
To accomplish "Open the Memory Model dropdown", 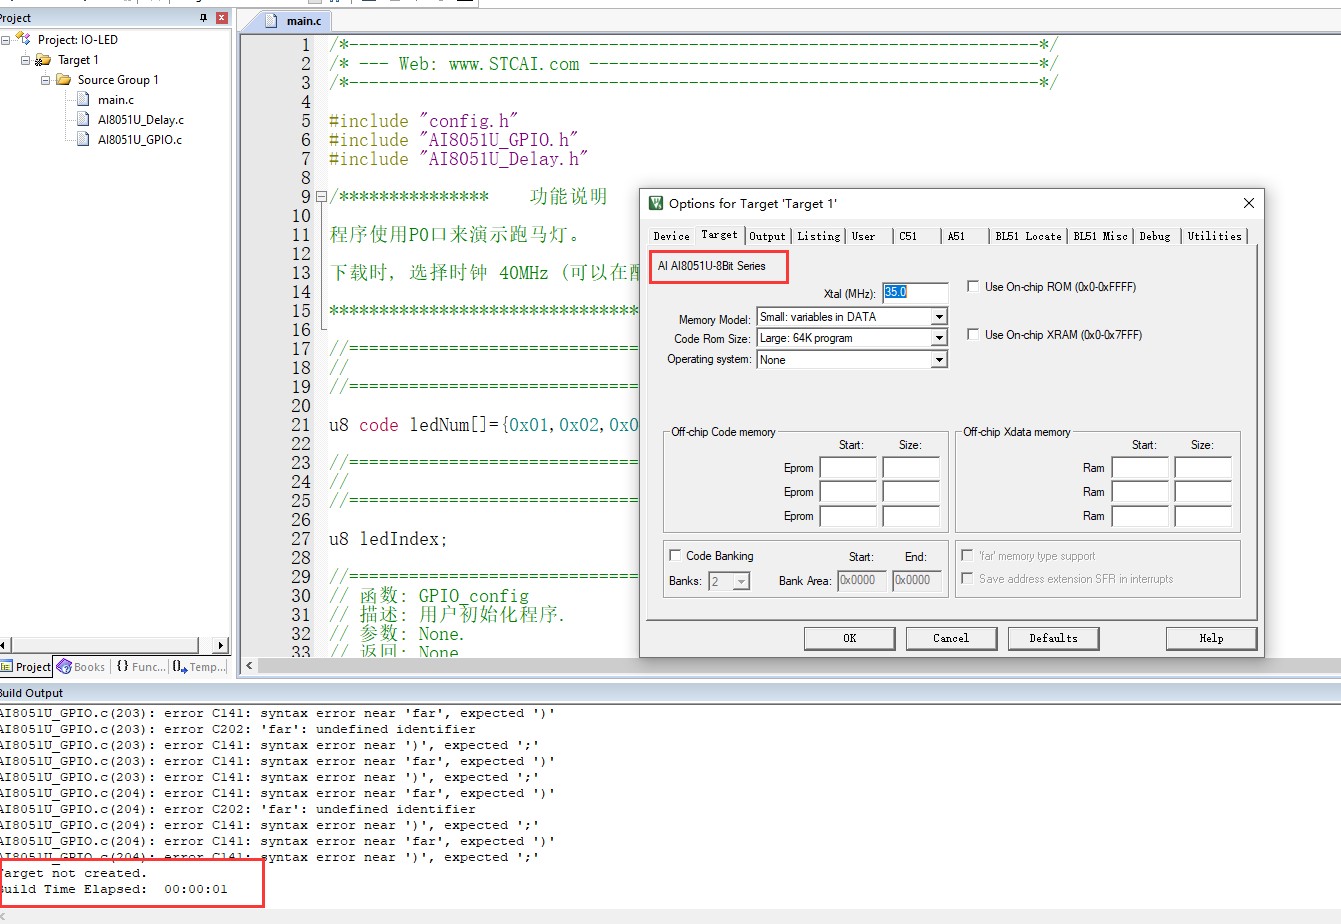I will click(x=852, y=317).
